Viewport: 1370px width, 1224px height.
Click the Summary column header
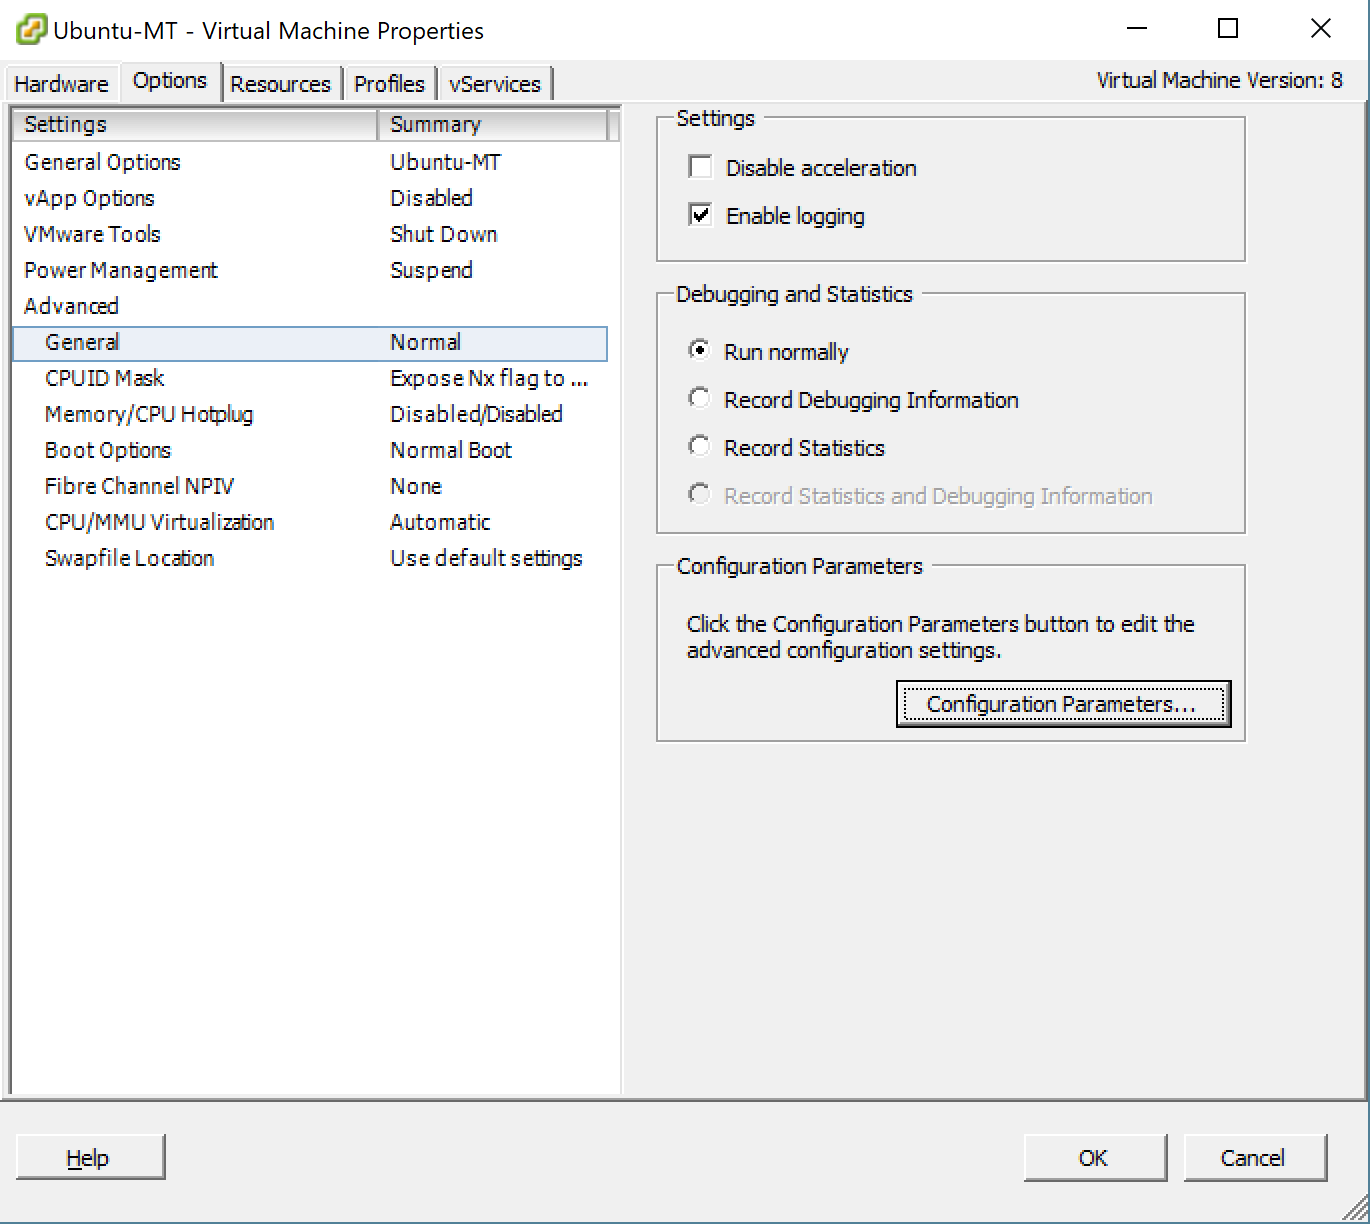pyautogui.click(x=435, y=124)
